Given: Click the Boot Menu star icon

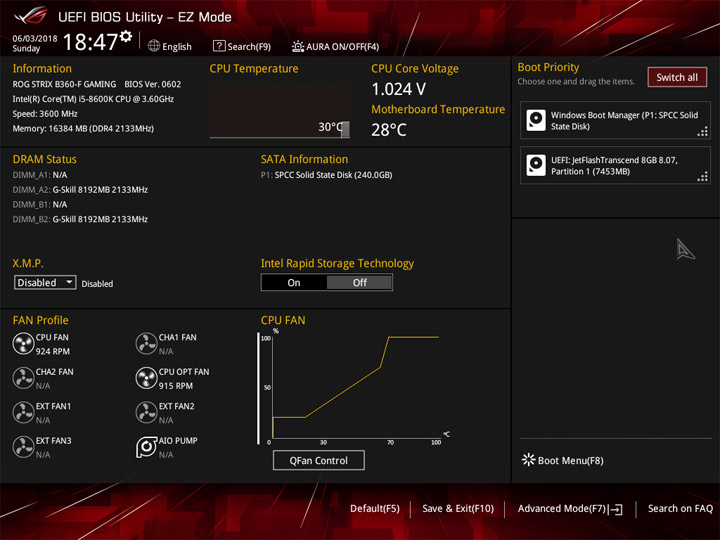Looking at the screenshot, I should pyautogui.click(x=529, y=460).
